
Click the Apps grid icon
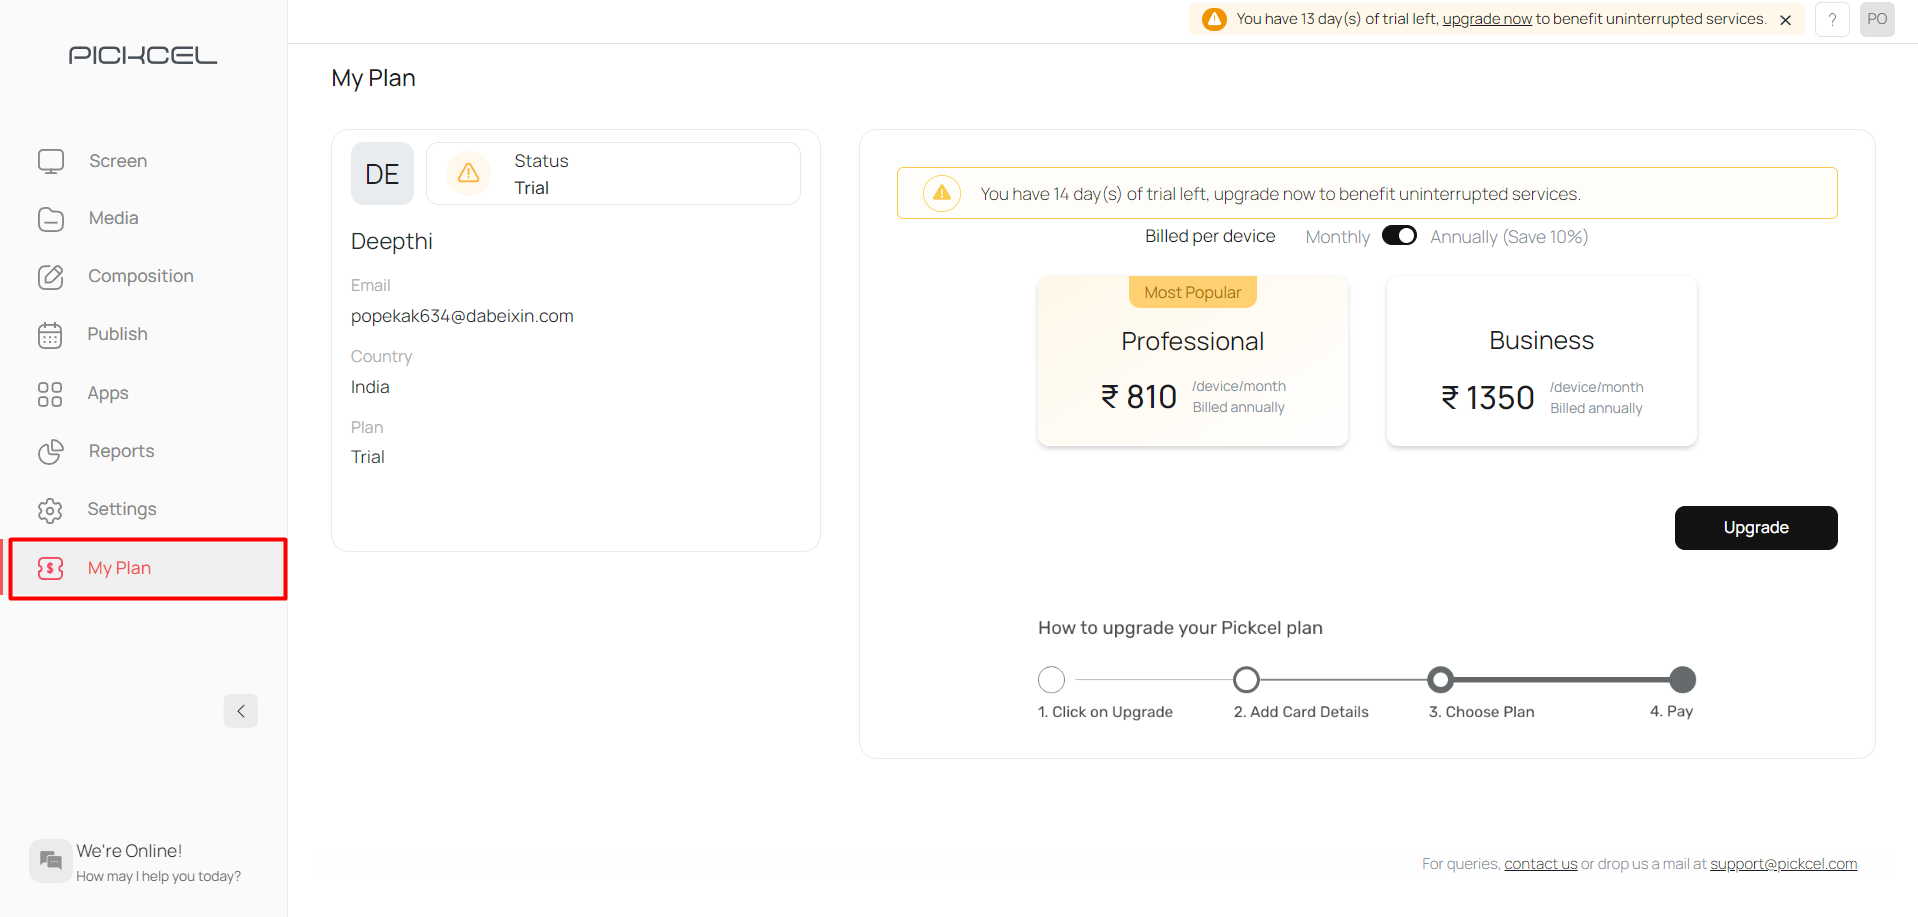click(x=50, y=394)
